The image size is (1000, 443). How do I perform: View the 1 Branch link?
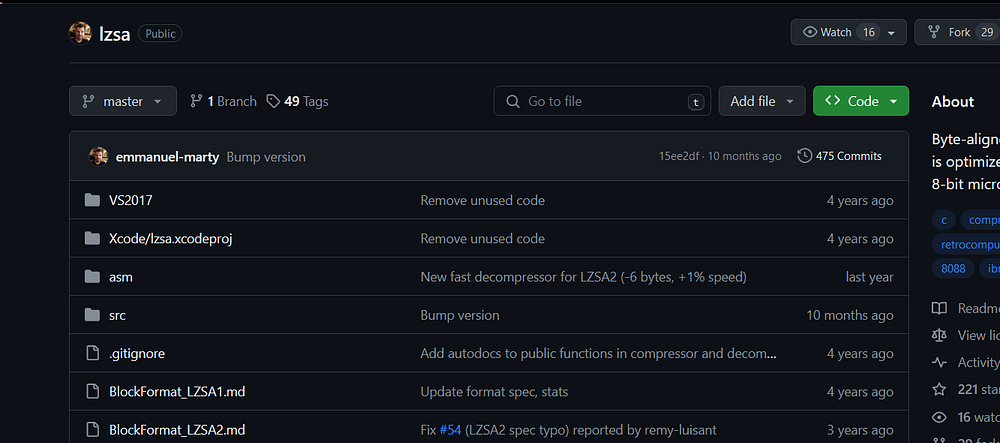click(223, 101)
